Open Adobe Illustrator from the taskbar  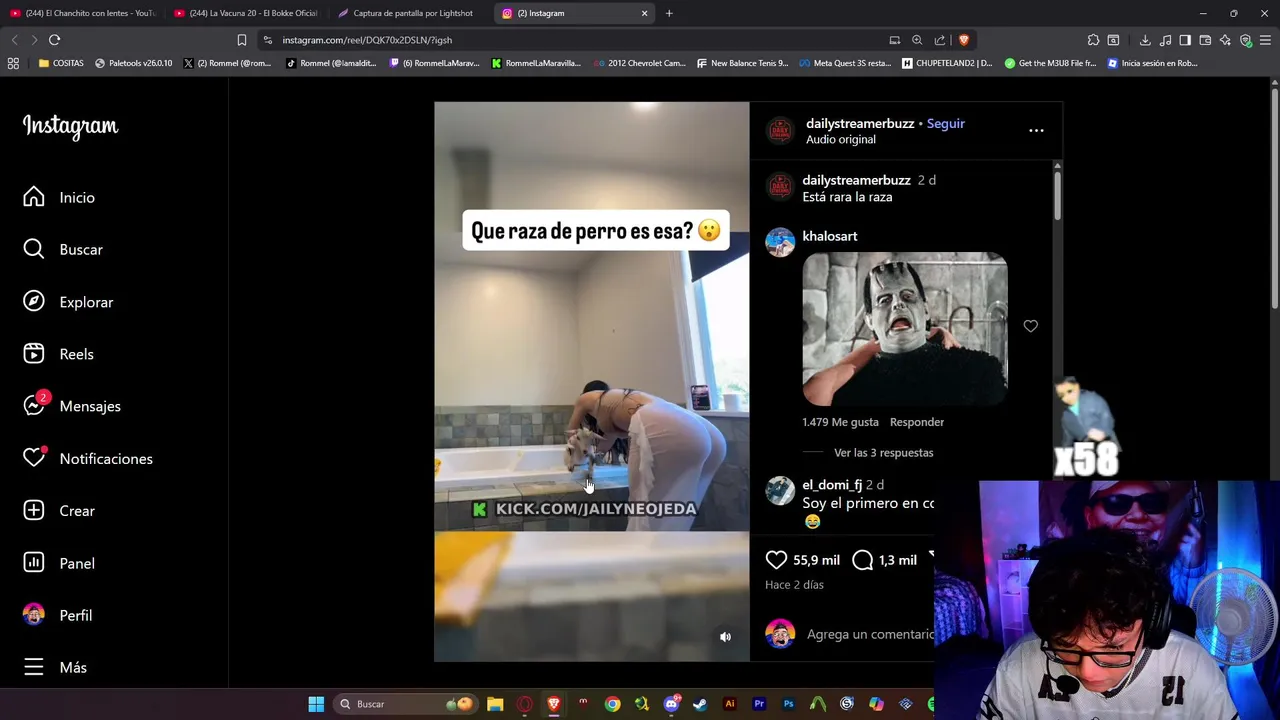tap(729, 704)
